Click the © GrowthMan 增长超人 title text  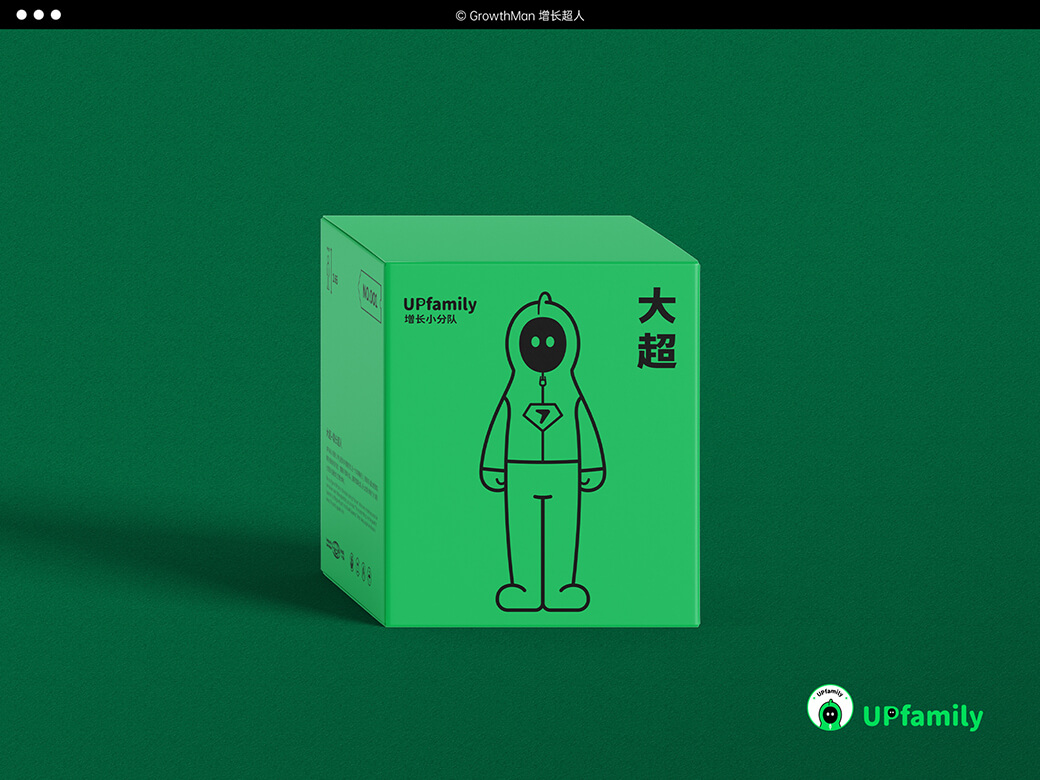(x=519, y=15)
